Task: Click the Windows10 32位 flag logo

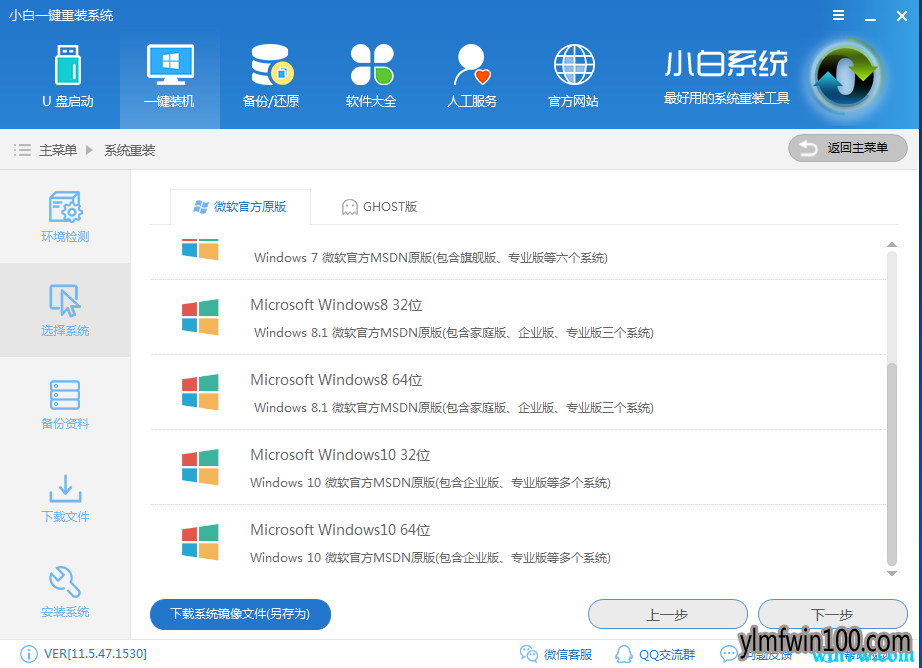Action: pyautogui.click(x=200, y=467)
